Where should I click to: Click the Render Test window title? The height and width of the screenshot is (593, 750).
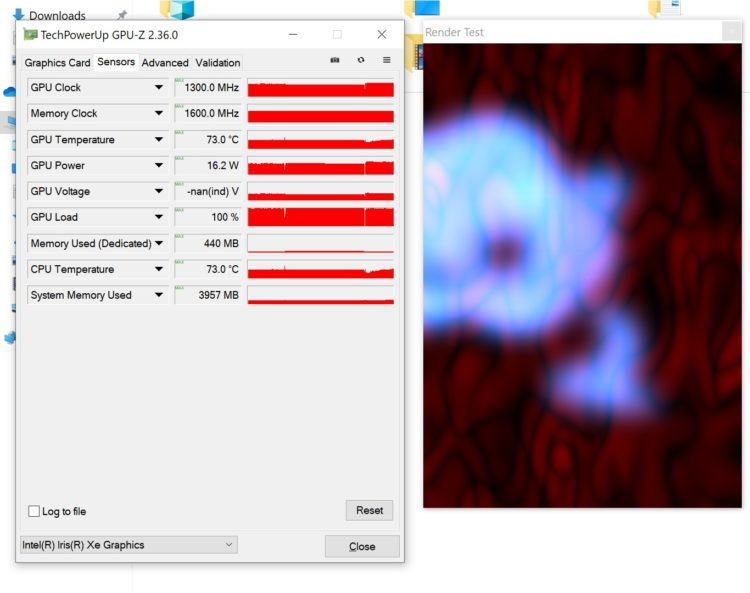(x=454, y=32)
